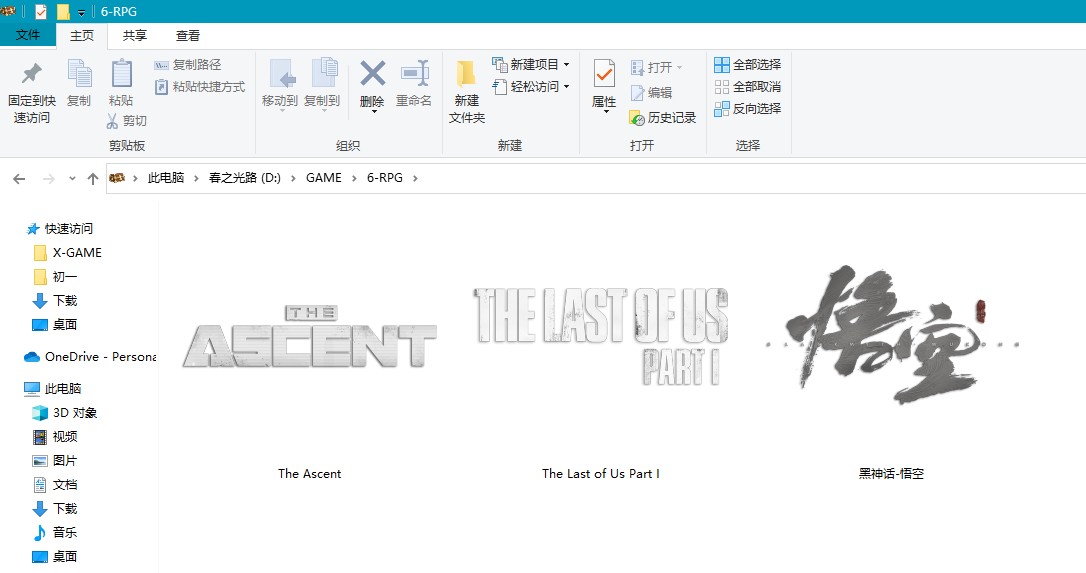Switch to the 共享 ribbon tab

(134, 35)
